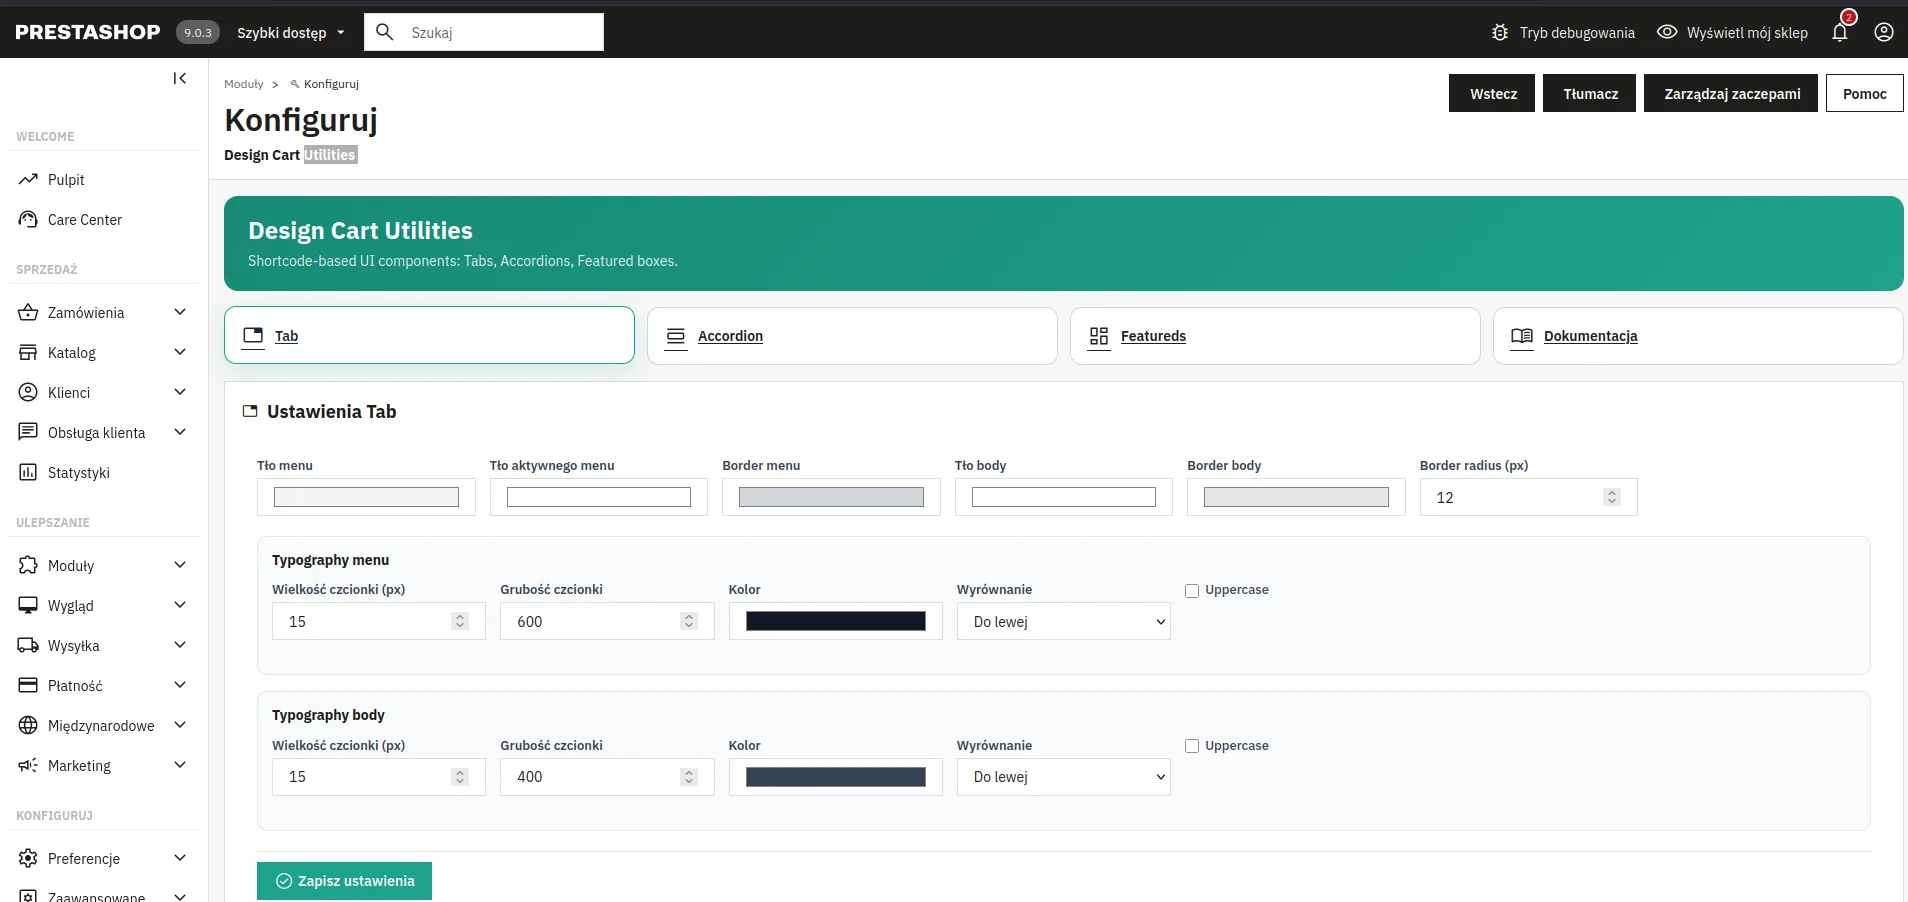Viewport: 1908px width, 902px height.
Task: Pick the Border body color swatch
Action: pos(1296,497)
